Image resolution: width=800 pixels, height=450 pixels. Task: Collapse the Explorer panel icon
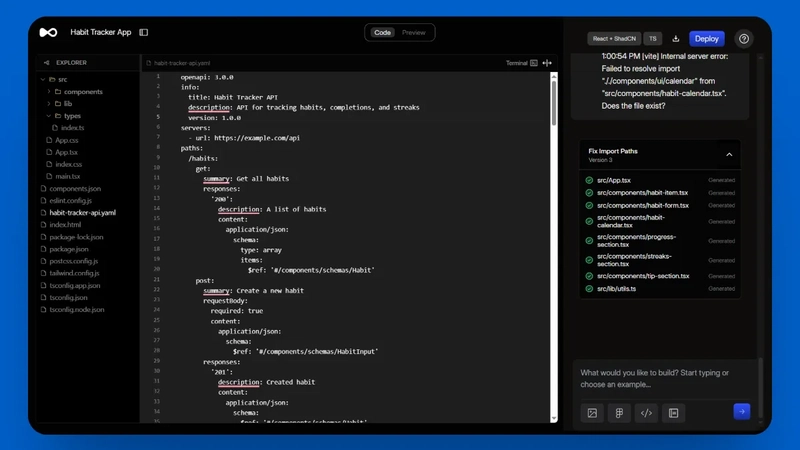click(46, 63)
